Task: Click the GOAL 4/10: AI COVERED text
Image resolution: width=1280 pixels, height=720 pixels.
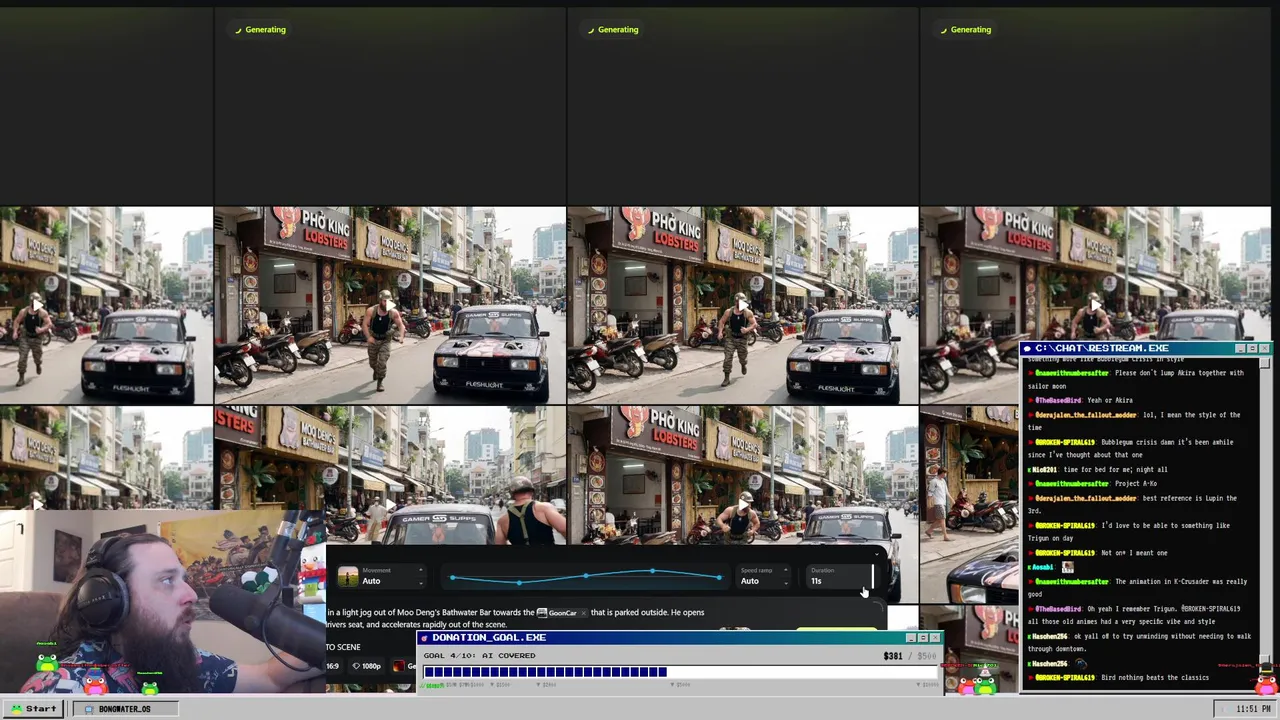Action: tap(479, 656)
